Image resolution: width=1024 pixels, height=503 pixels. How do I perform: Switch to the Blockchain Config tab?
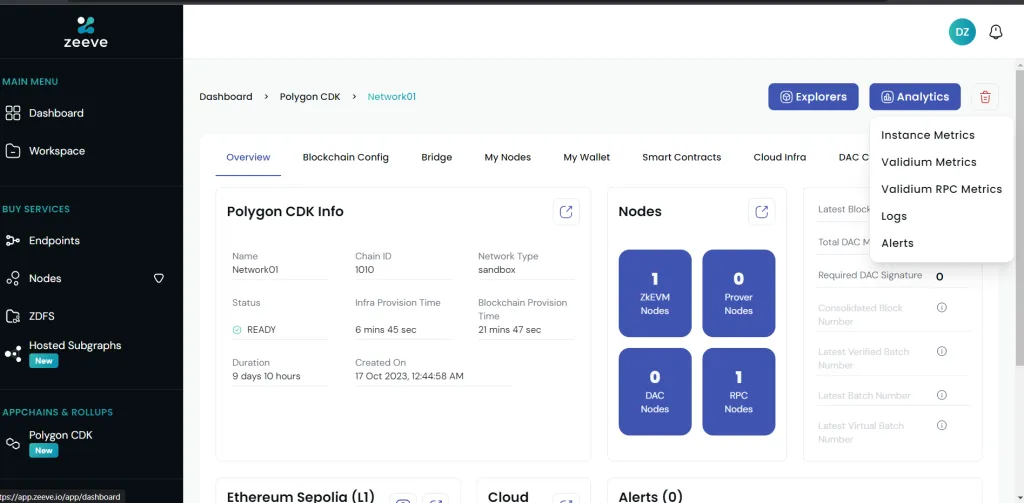345,157
